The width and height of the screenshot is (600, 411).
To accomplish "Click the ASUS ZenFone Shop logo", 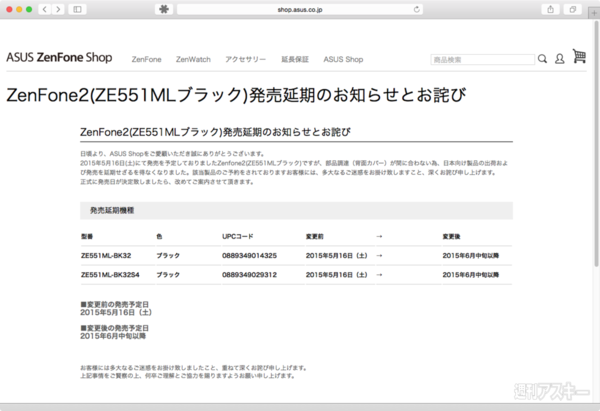I will pyautogui.click(x=59, y=57).
